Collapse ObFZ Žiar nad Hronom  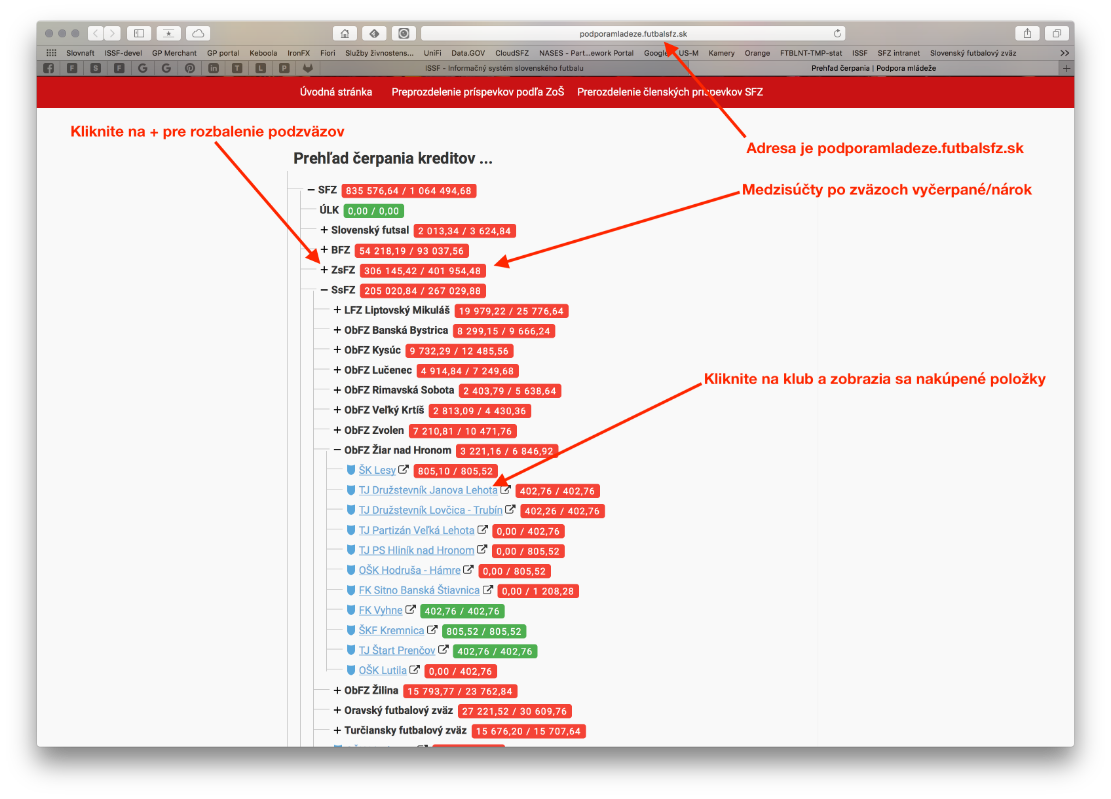[337, 450]
